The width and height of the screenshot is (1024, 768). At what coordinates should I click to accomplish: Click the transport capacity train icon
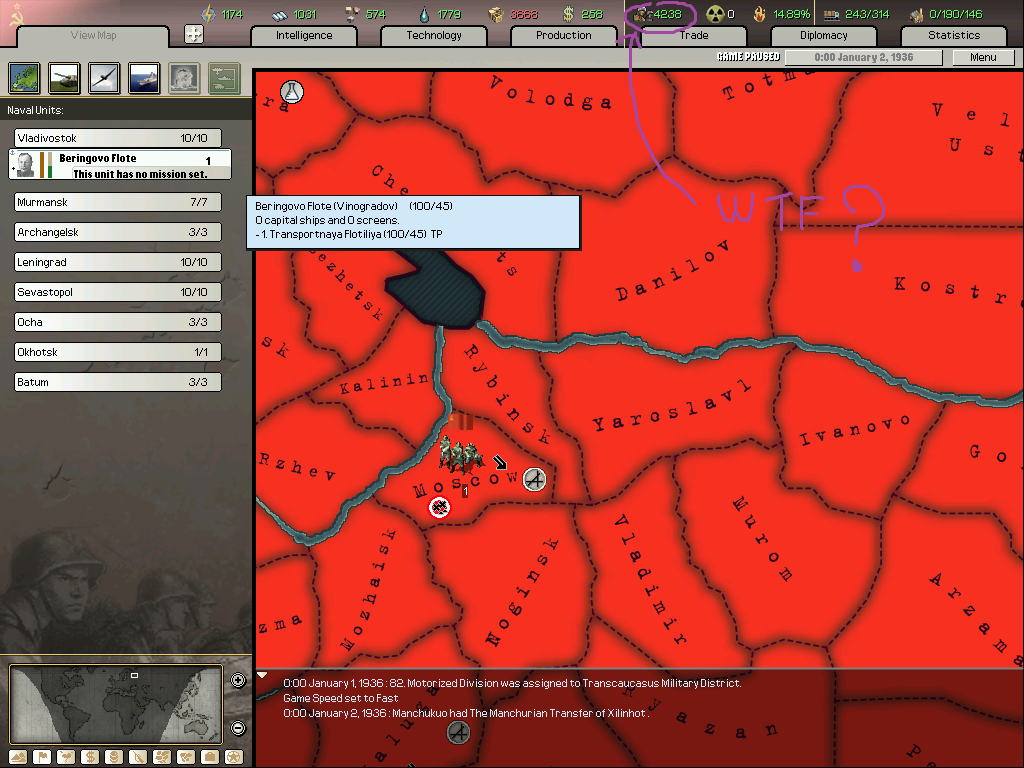pyautogui.click(x=831, y=14)
